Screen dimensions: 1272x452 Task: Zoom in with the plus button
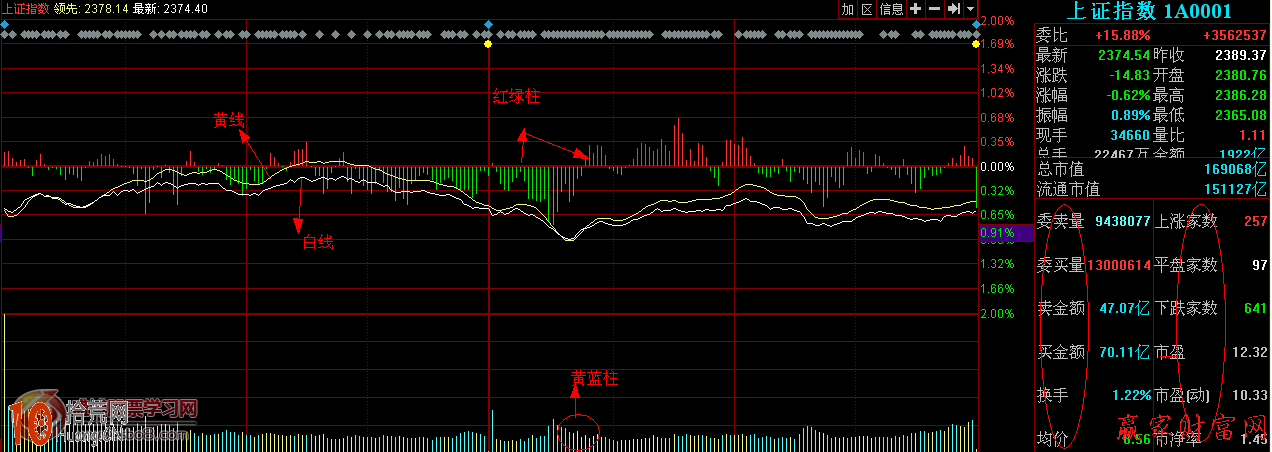coord(915,9)
